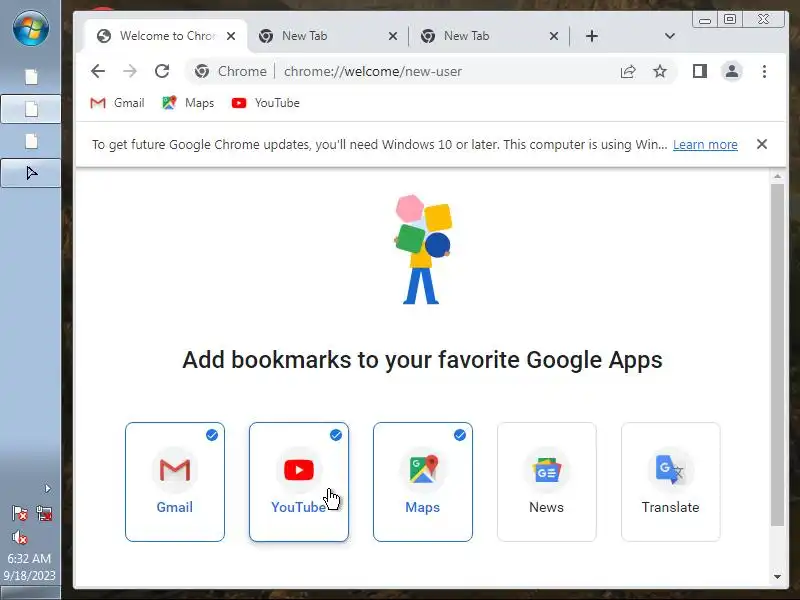Open the Gmail bookmark in bookmarks bar
The width and height of the screenshot is (800, 600).
point(117,103)
